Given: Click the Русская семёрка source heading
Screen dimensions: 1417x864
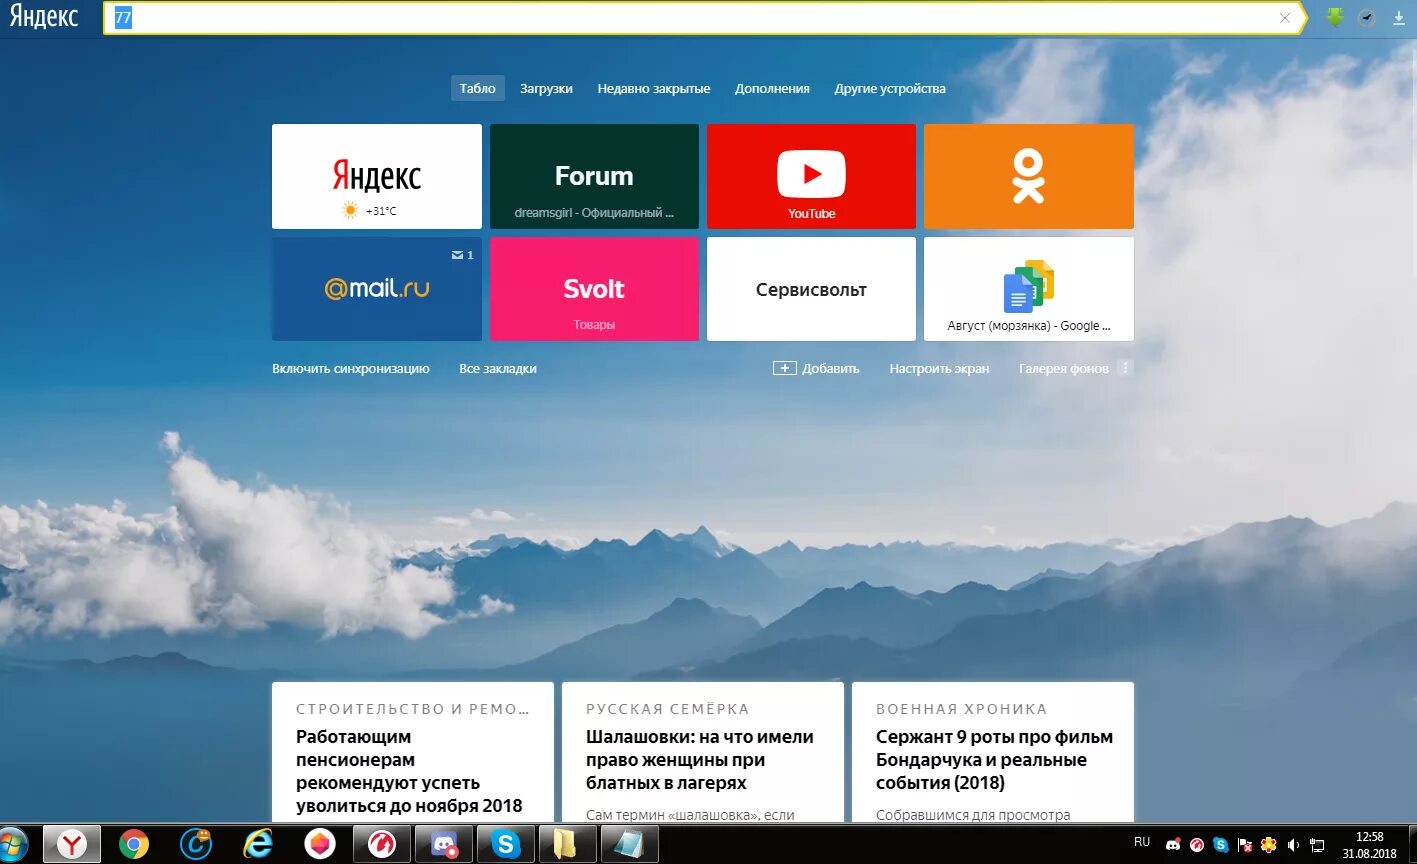Looking at the screenshot, I should pos(668,709).
